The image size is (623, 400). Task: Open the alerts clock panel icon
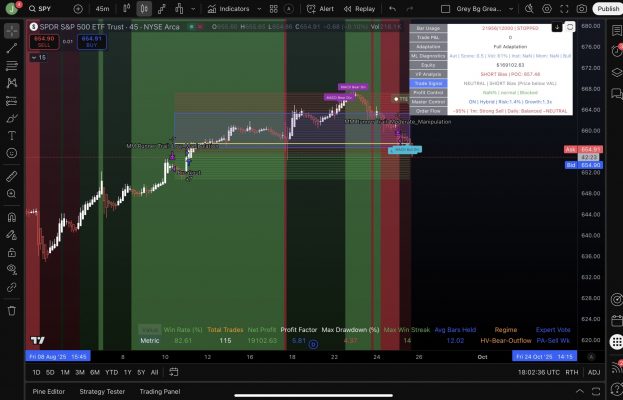click(617, 50)
